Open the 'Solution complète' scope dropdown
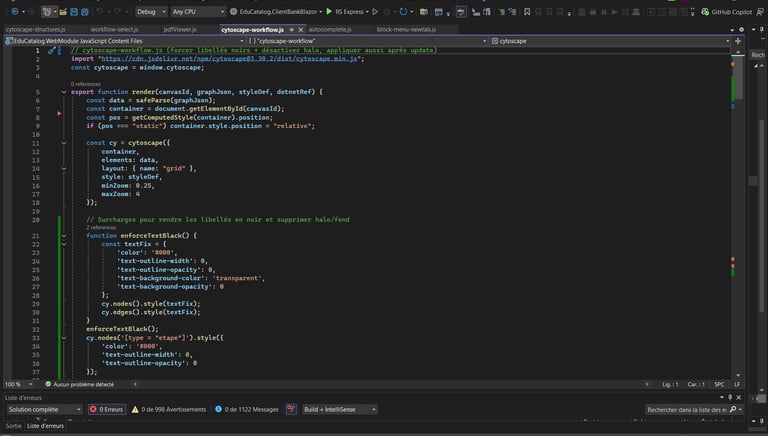768x436 pixels. coord(44,409)
